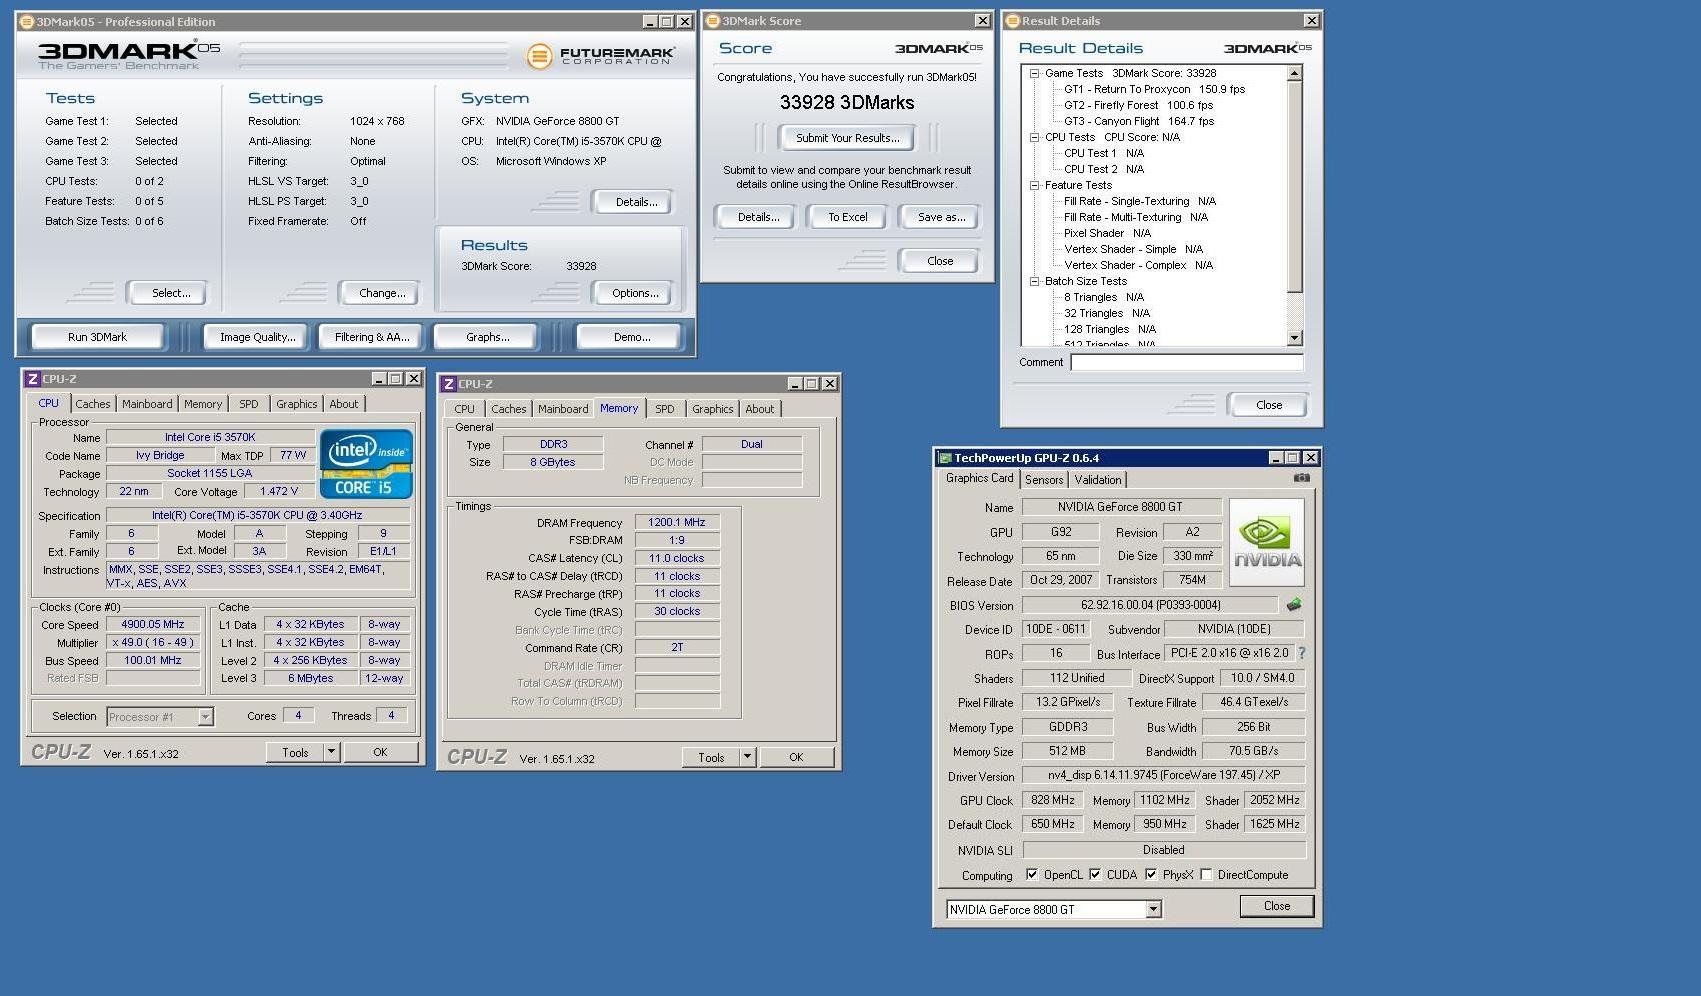The width and height of the screenshot is (1701, 996).
Task: Open SPD tab in CPU-Z Memory window
Action: coord(664,409)
